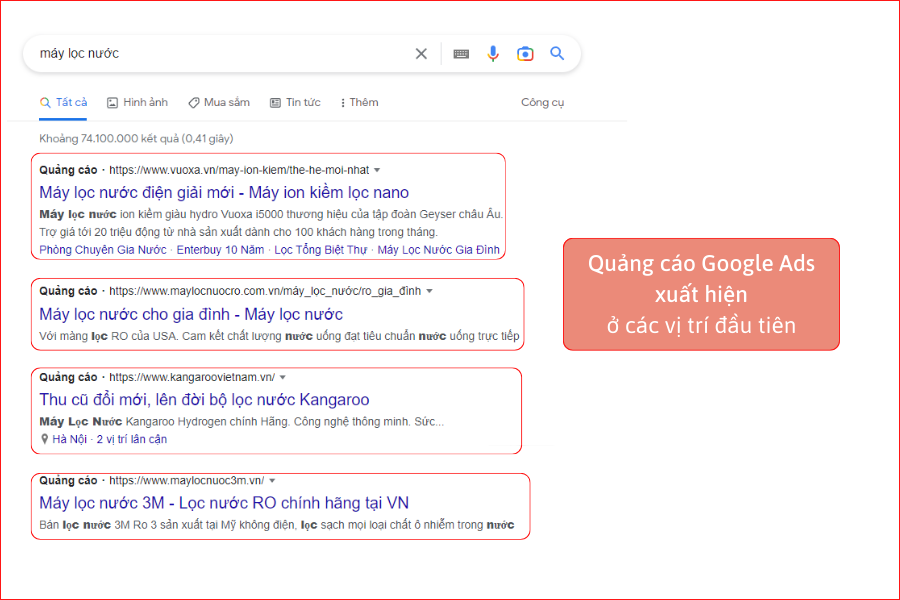900x600 pixels.
Task: Go to the 'Tin tức' tab
Action: click(295, 102)
